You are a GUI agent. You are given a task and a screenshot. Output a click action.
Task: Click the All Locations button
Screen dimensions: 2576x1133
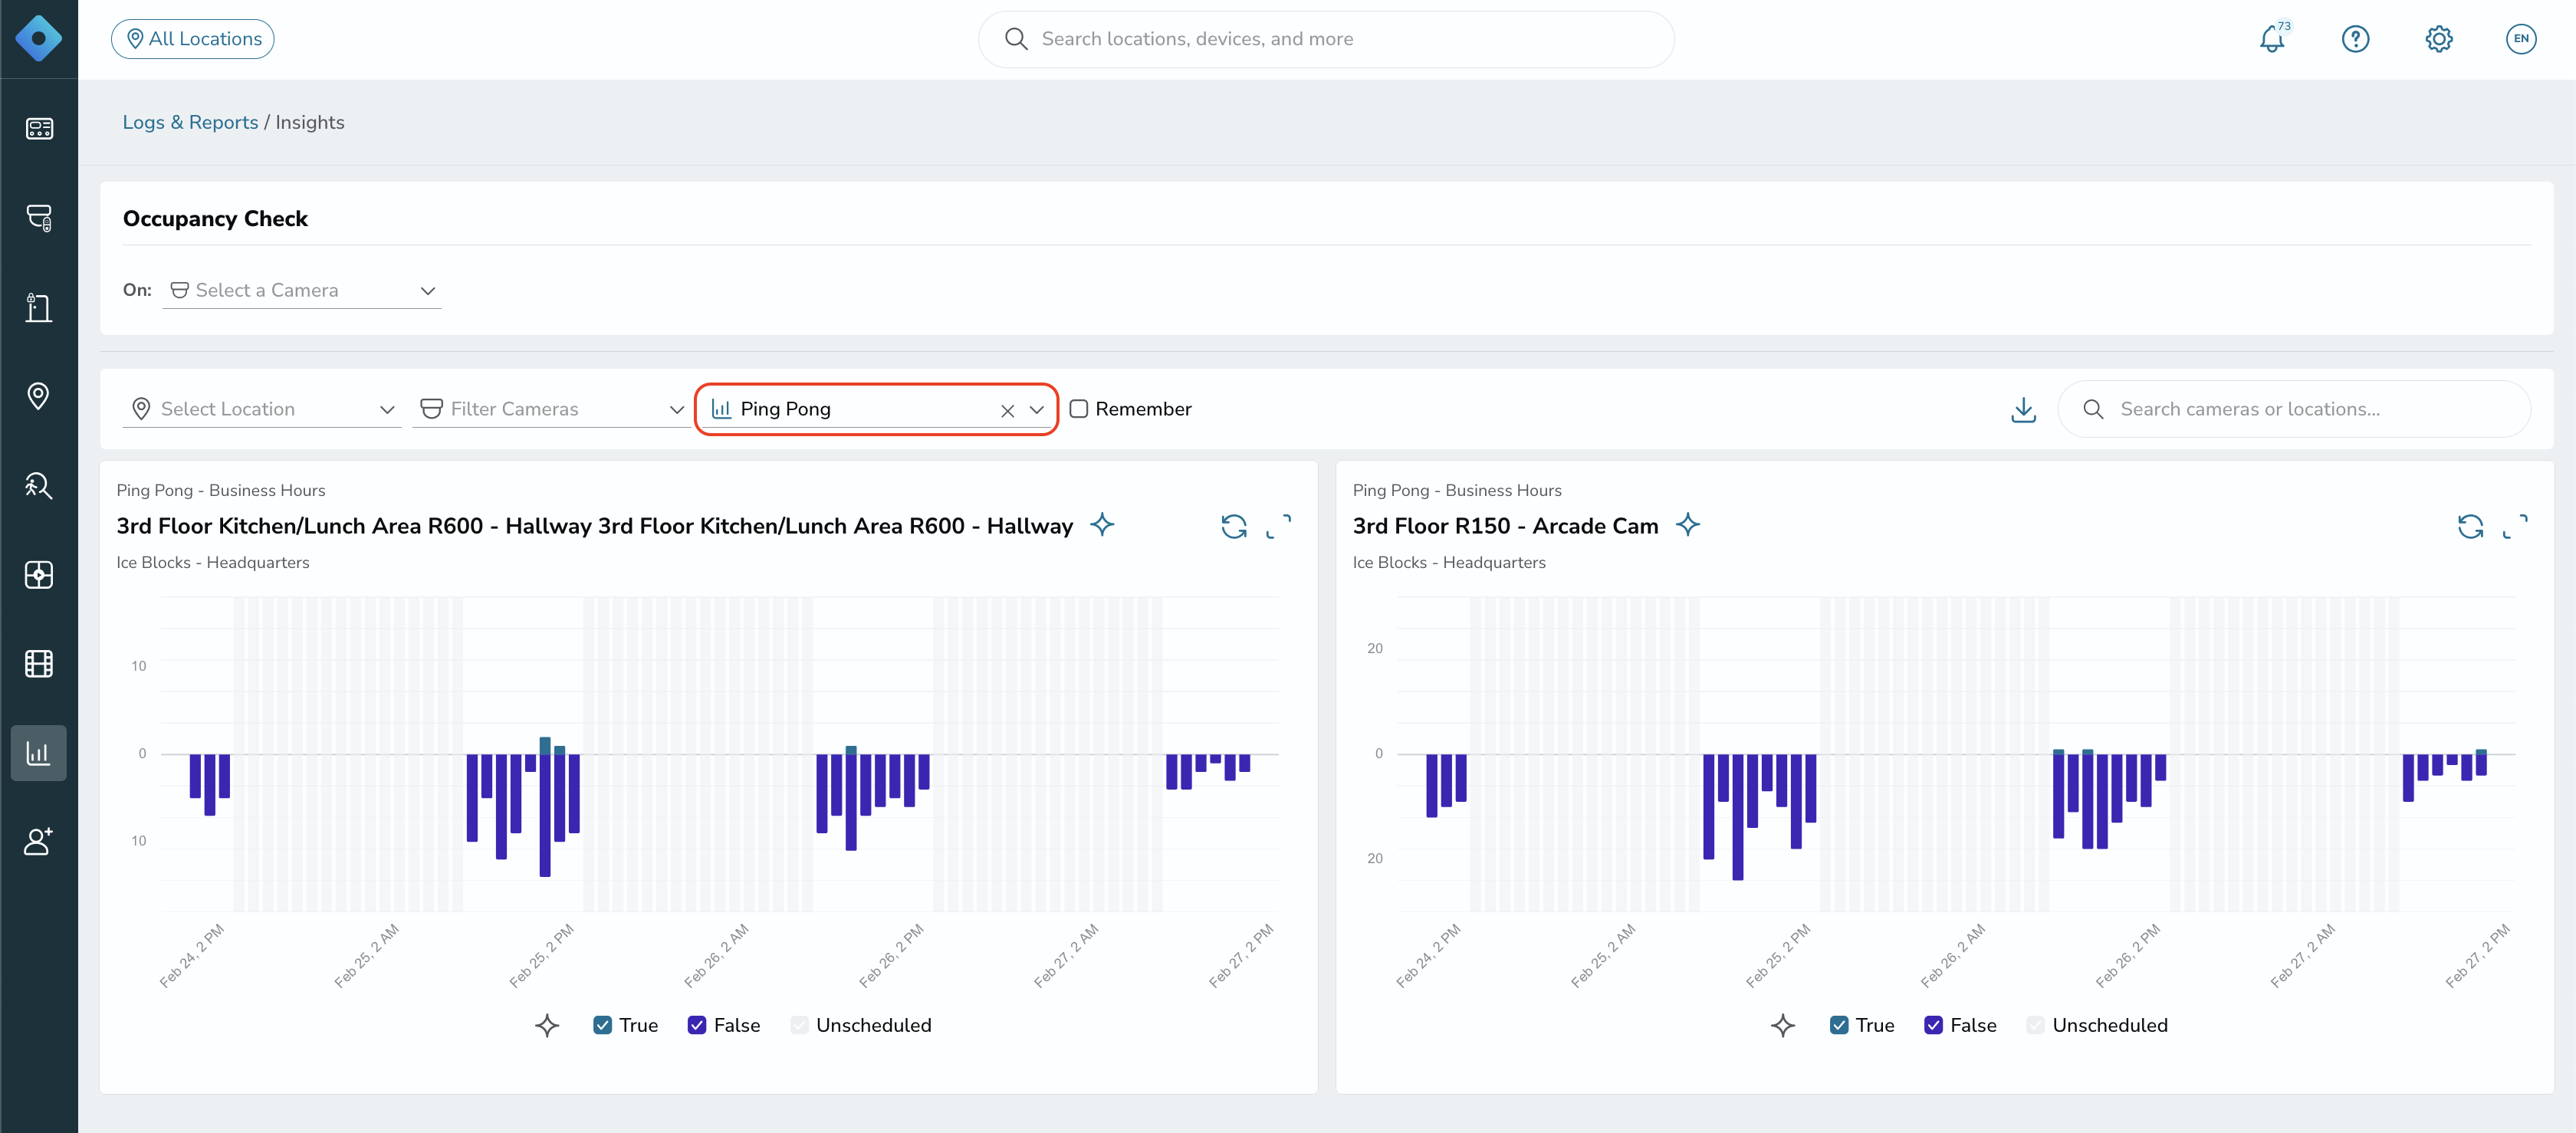tap(193, 39)
